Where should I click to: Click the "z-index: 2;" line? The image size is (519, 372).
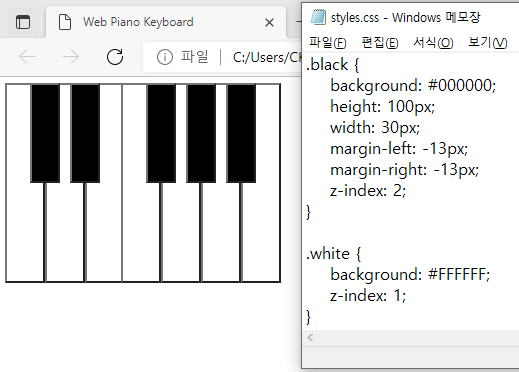click(368, 191)
